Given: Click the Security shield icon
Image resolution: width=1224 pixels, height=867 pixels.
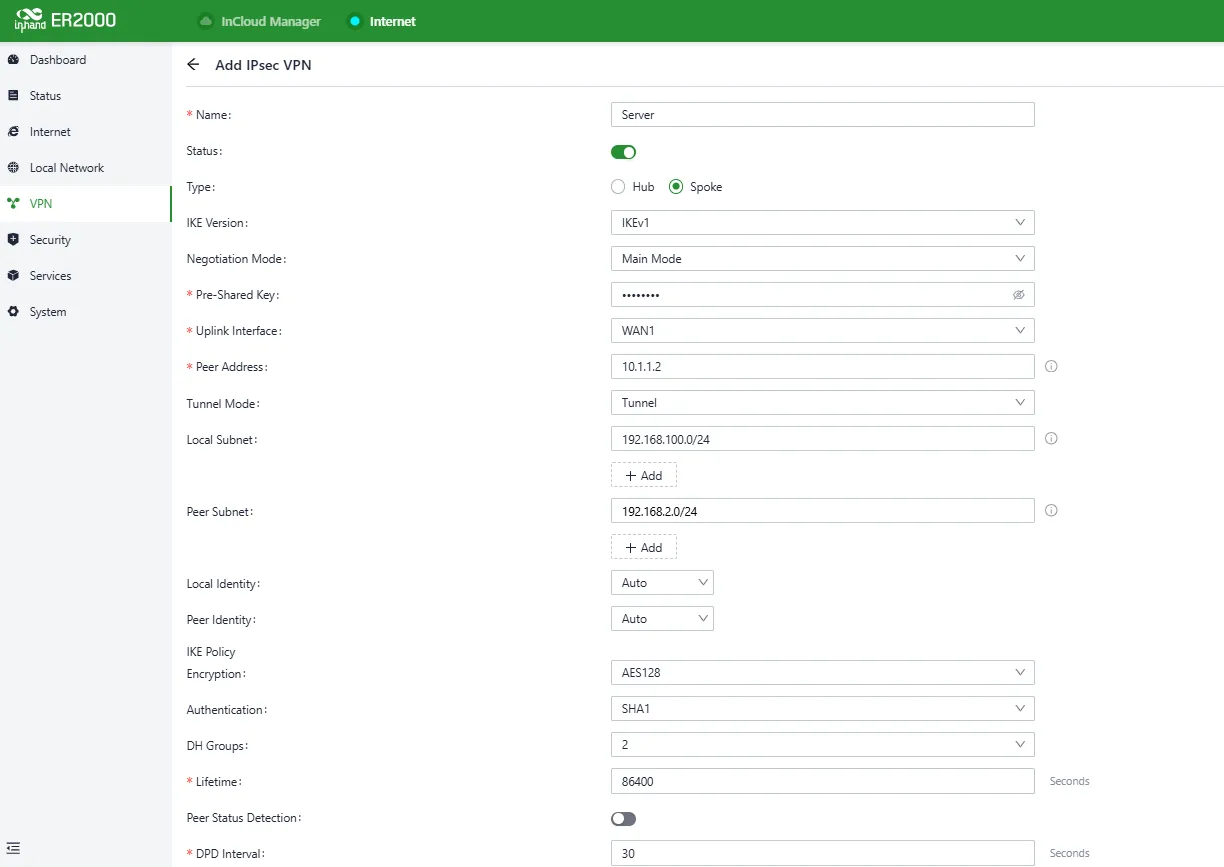Looking at the screenshot, I should [13, 240].
